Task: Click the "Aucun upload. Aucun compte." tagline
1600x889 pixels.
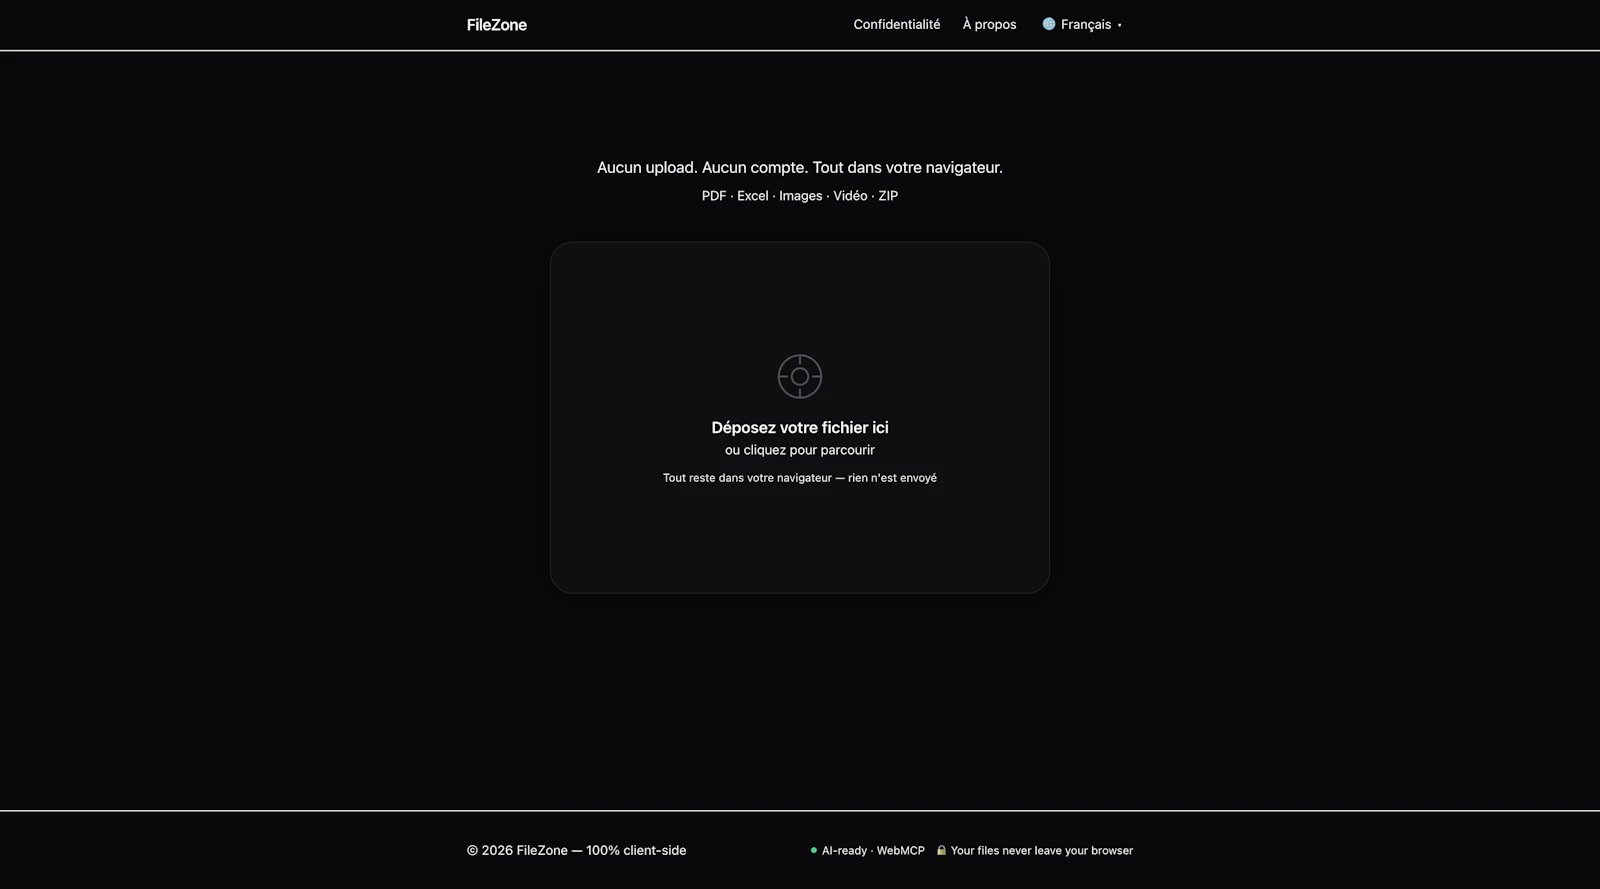Action: click(x=800, y=167)
